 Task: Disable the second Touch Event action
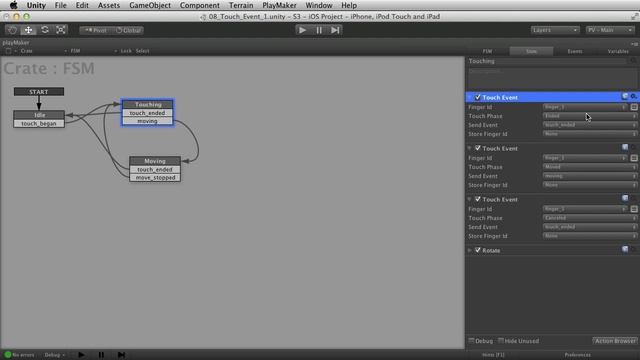pyautogui.click(x=478, y=148)
